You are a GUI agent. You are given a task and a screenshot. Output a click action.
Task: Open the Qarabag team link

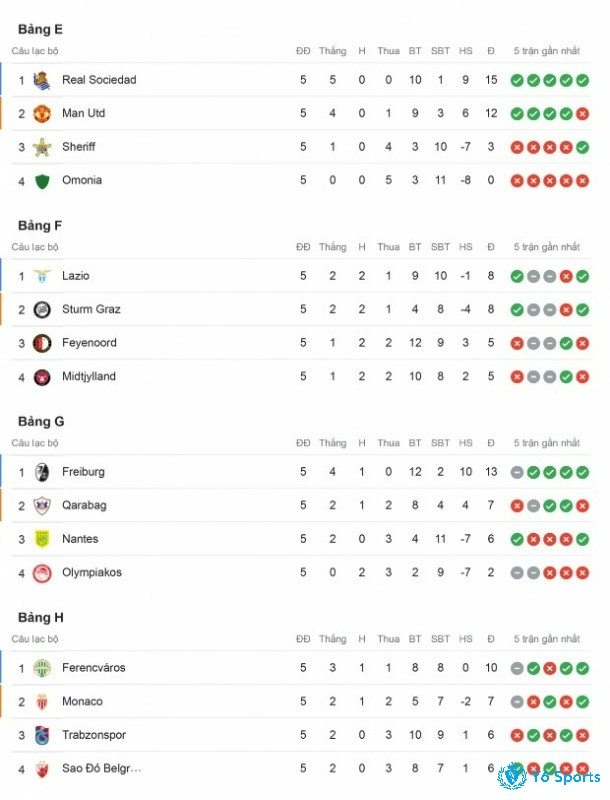pyautogui.click(x=84, y=506)
